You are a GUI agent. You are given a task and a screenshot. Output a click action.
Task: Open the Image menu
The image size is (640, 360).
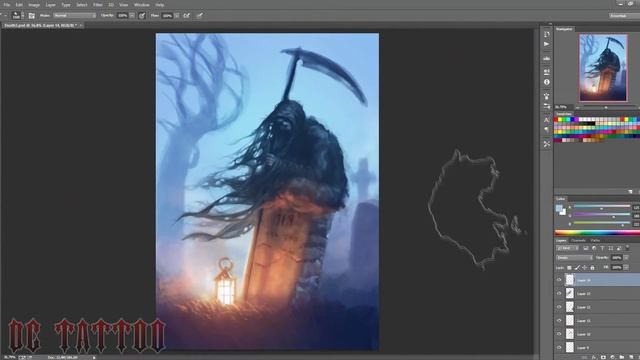point(34,5)
